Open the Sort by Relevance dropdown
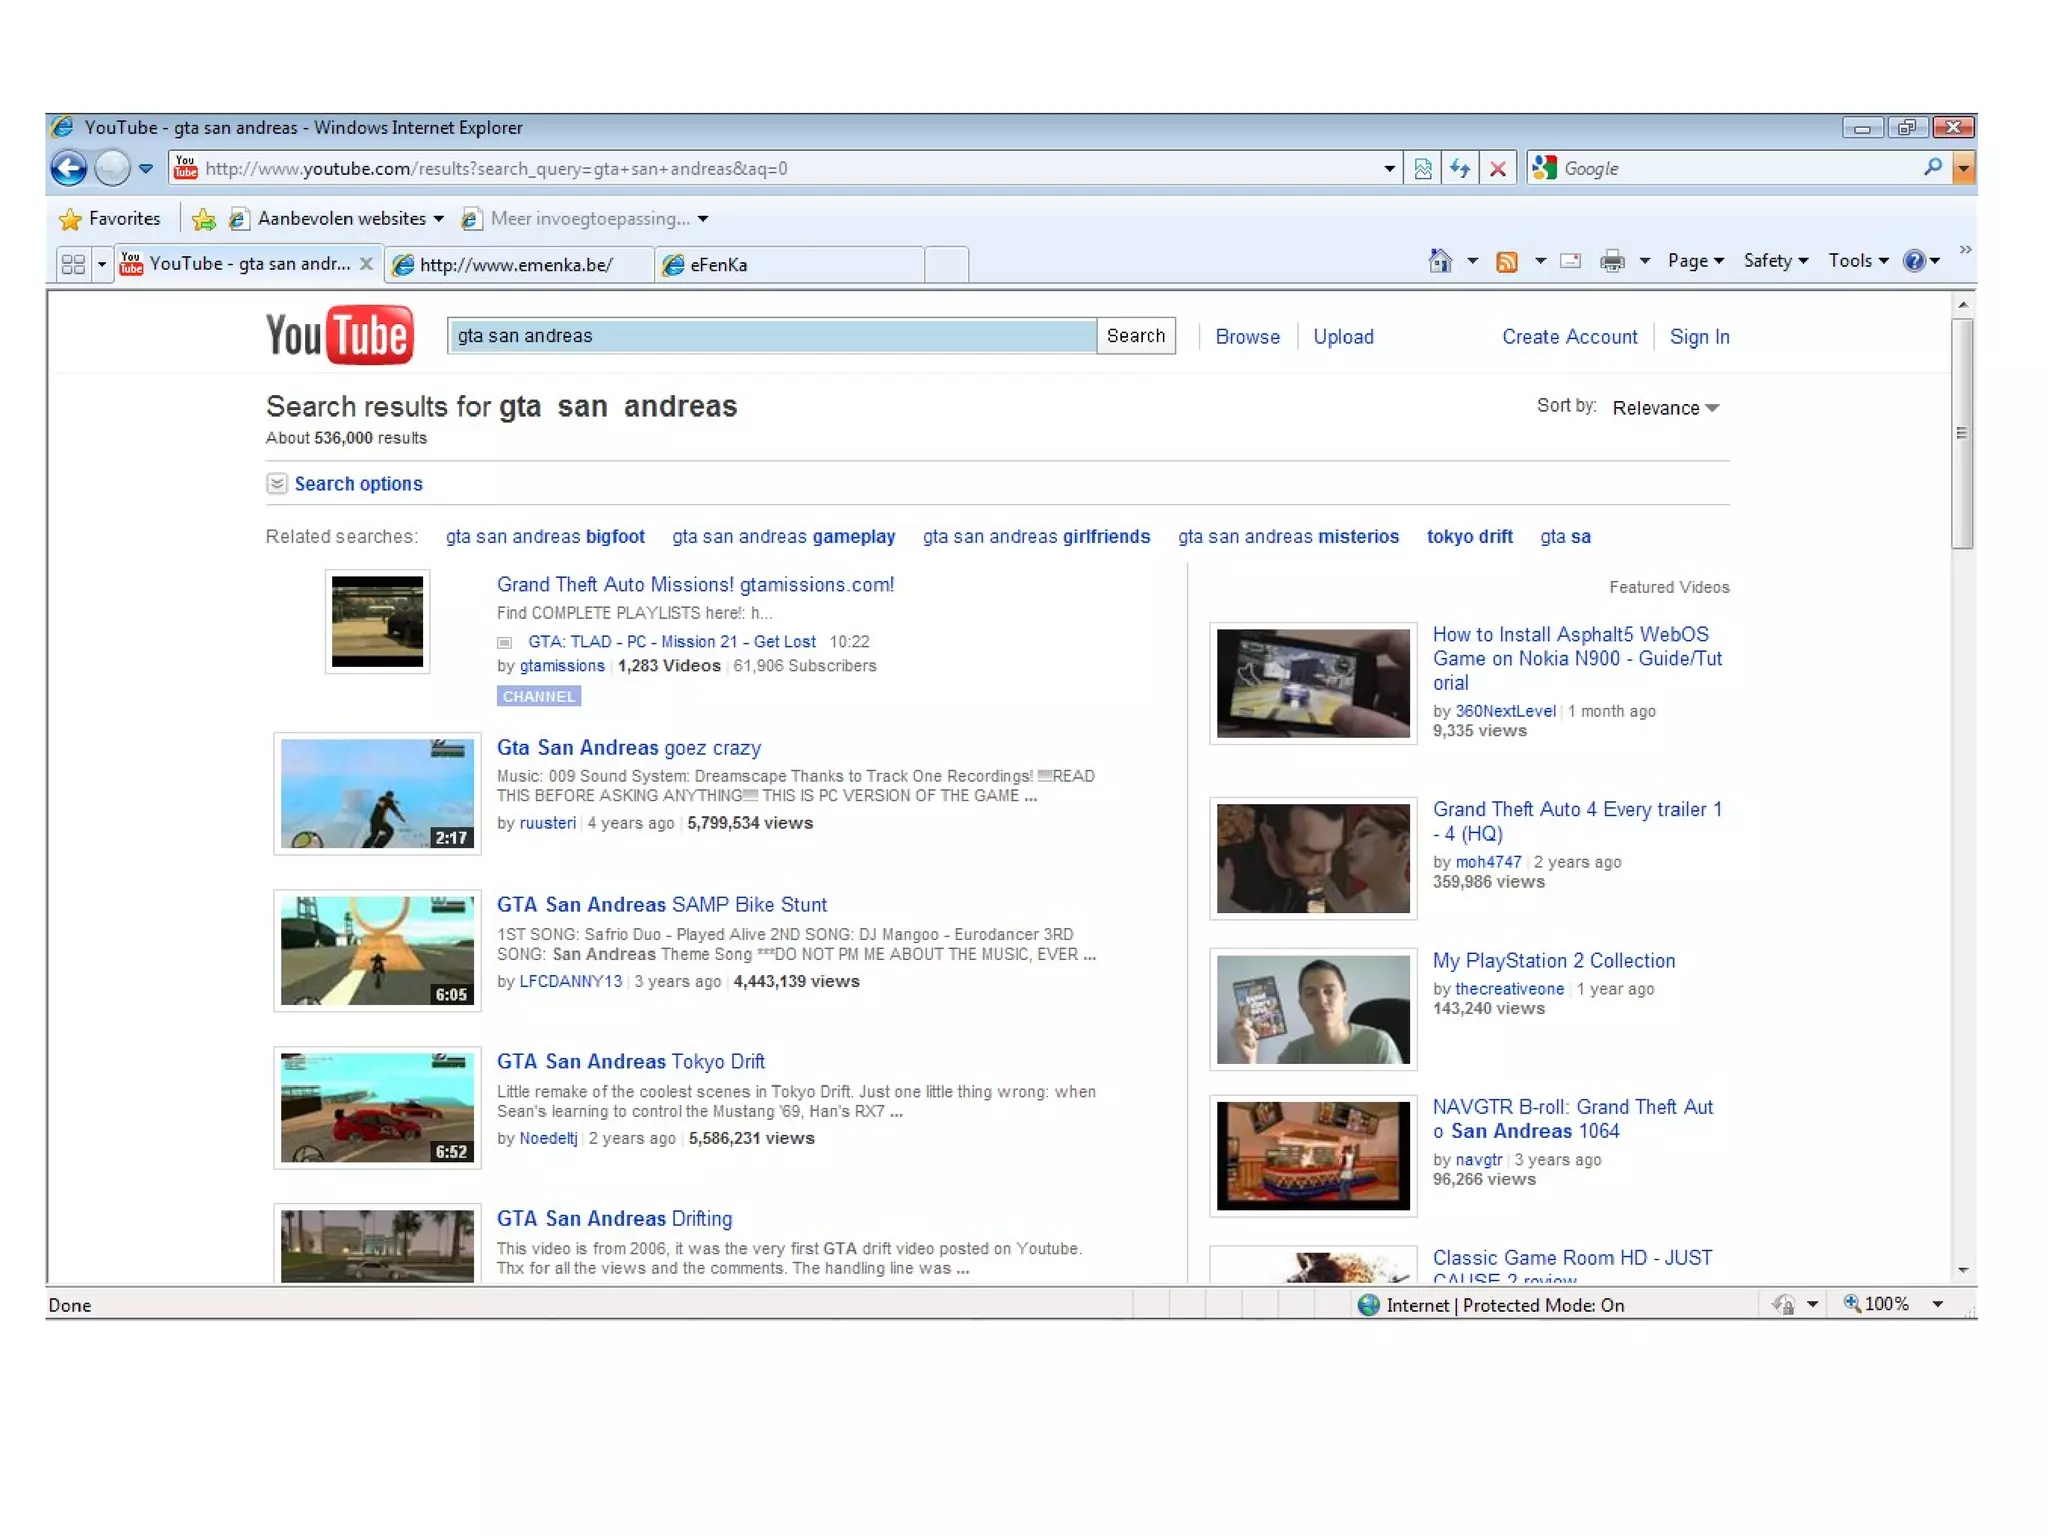Screen dimensions: 2048x1536 pos(1666,408)
